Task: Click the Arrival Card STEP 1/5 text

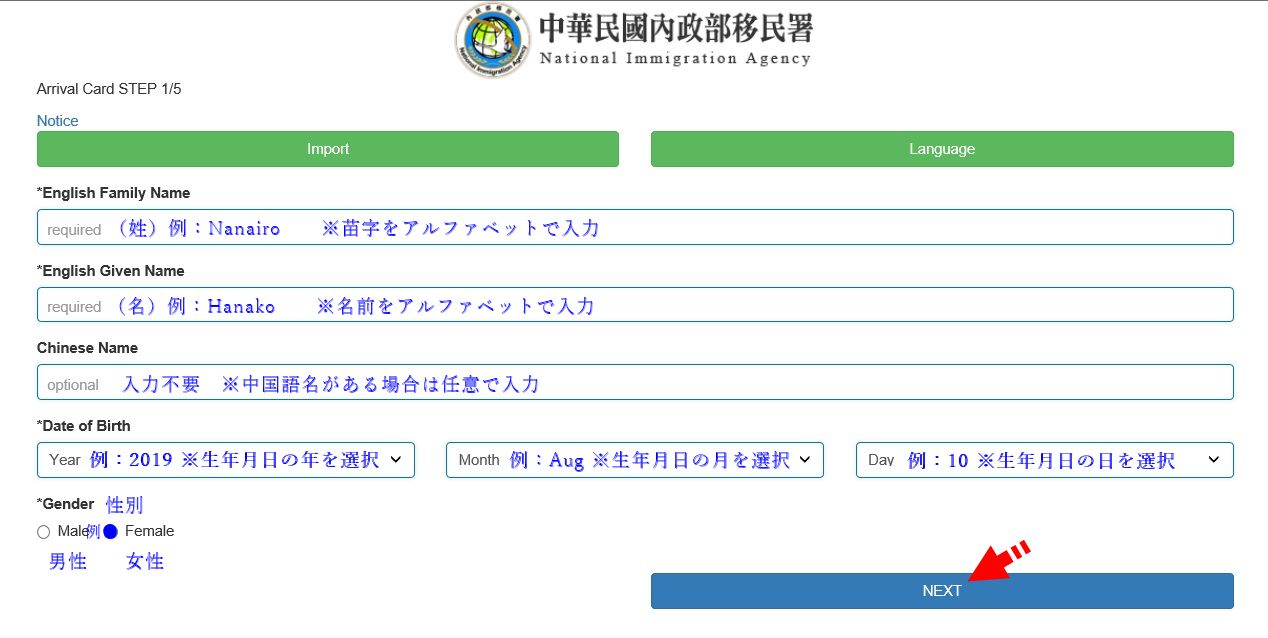Action: click(109, 89)
